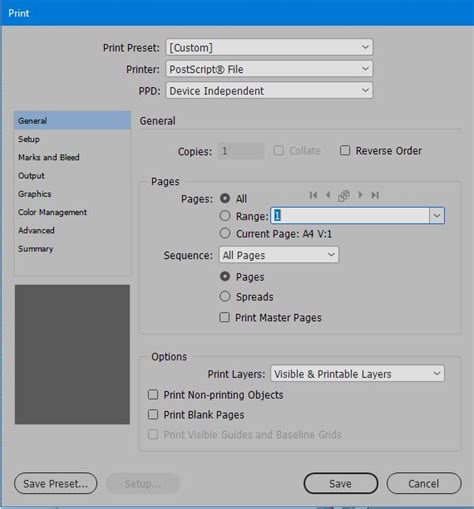
Task: Click the gray page preview thumbnail
Action: (x=72, y=354)
